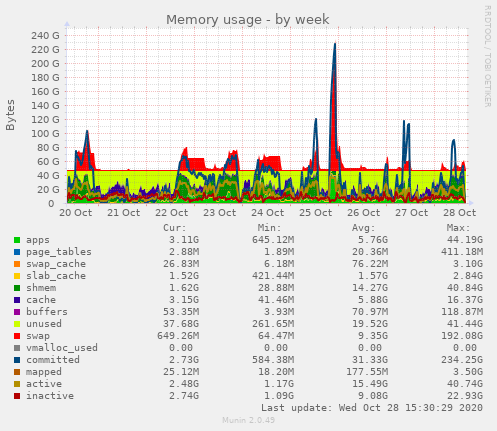The image size is (497, 431).
Task: Click the Memory usage - by week title
Action: tap(248, 20)
